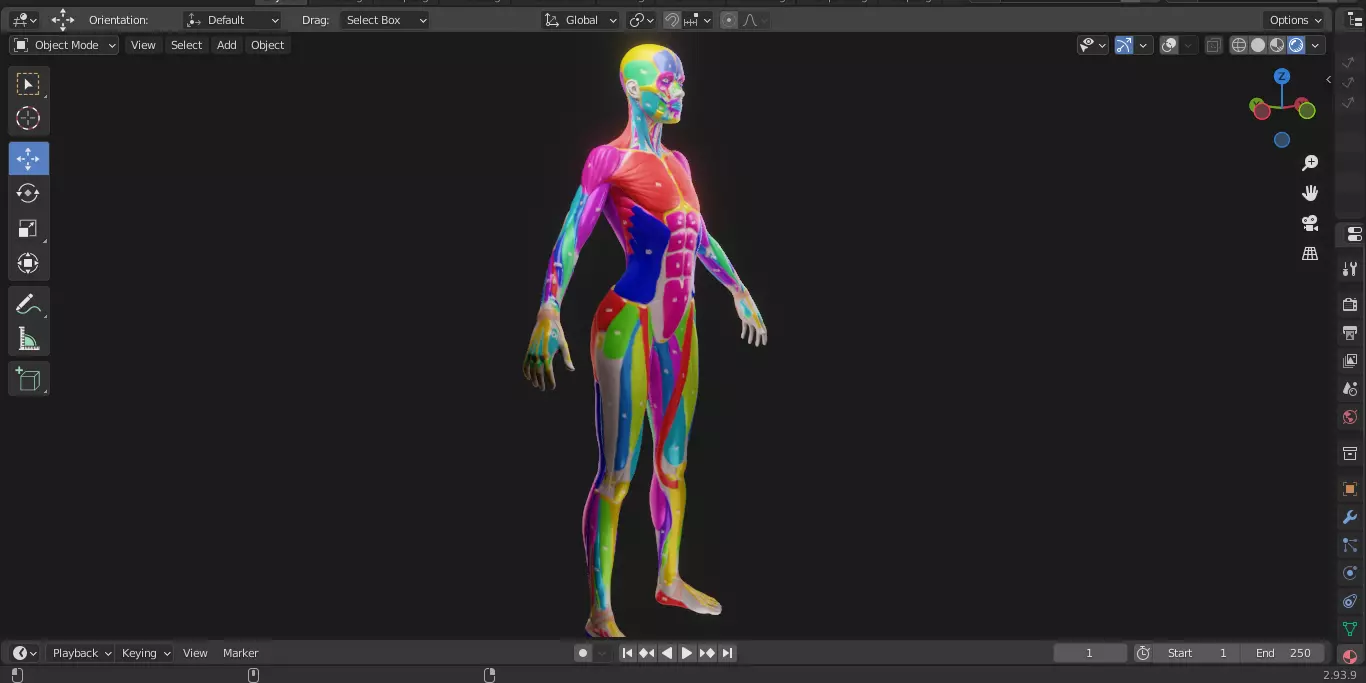Open the Active Tool properties tab
1366x683 pixels.
pyautogui.click(x=1350, y=269)
